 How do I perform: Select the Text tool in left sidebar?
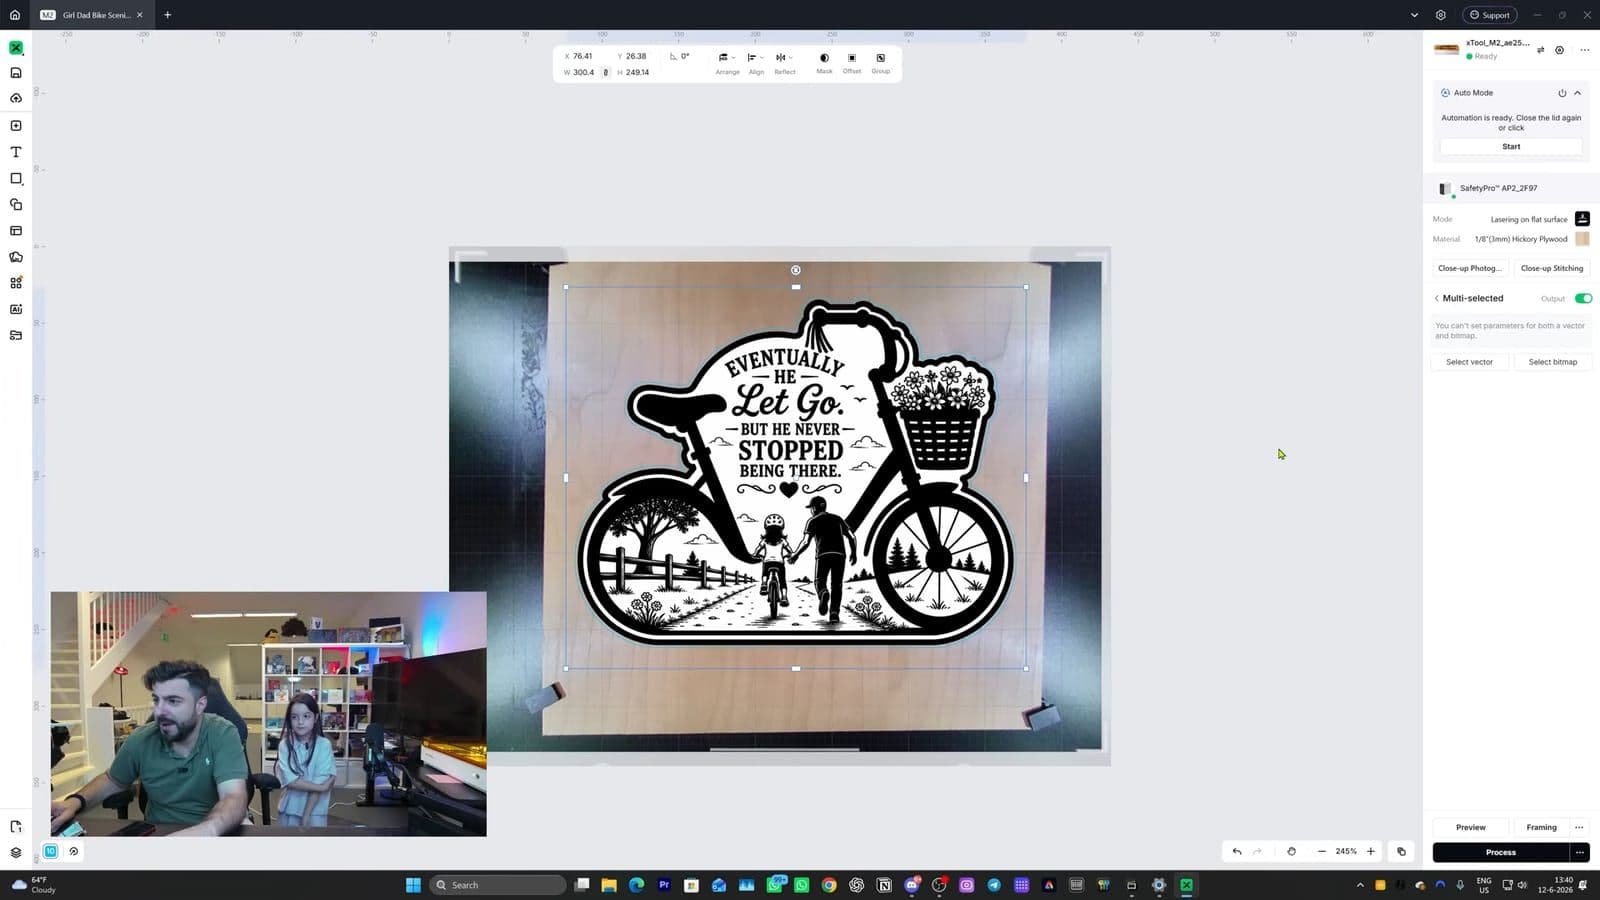16,152
